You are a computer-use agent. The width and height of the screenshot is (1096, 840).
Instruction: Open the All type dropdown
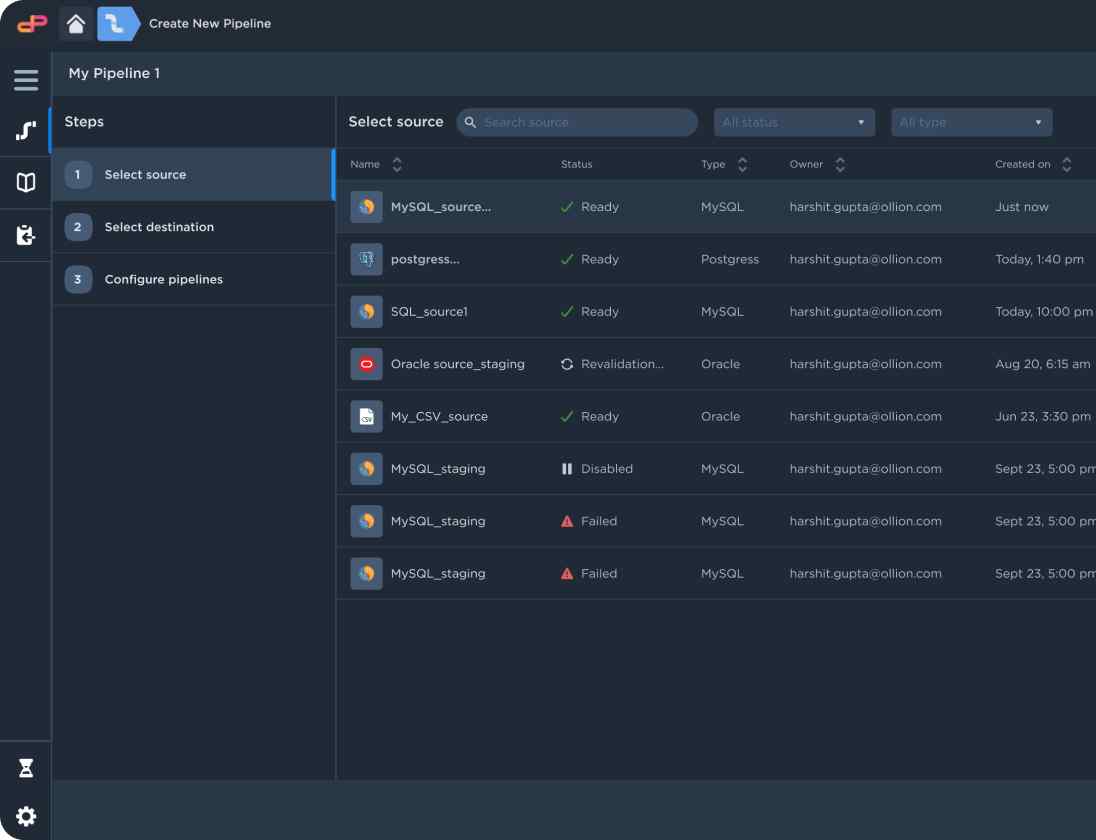[972, 122]
